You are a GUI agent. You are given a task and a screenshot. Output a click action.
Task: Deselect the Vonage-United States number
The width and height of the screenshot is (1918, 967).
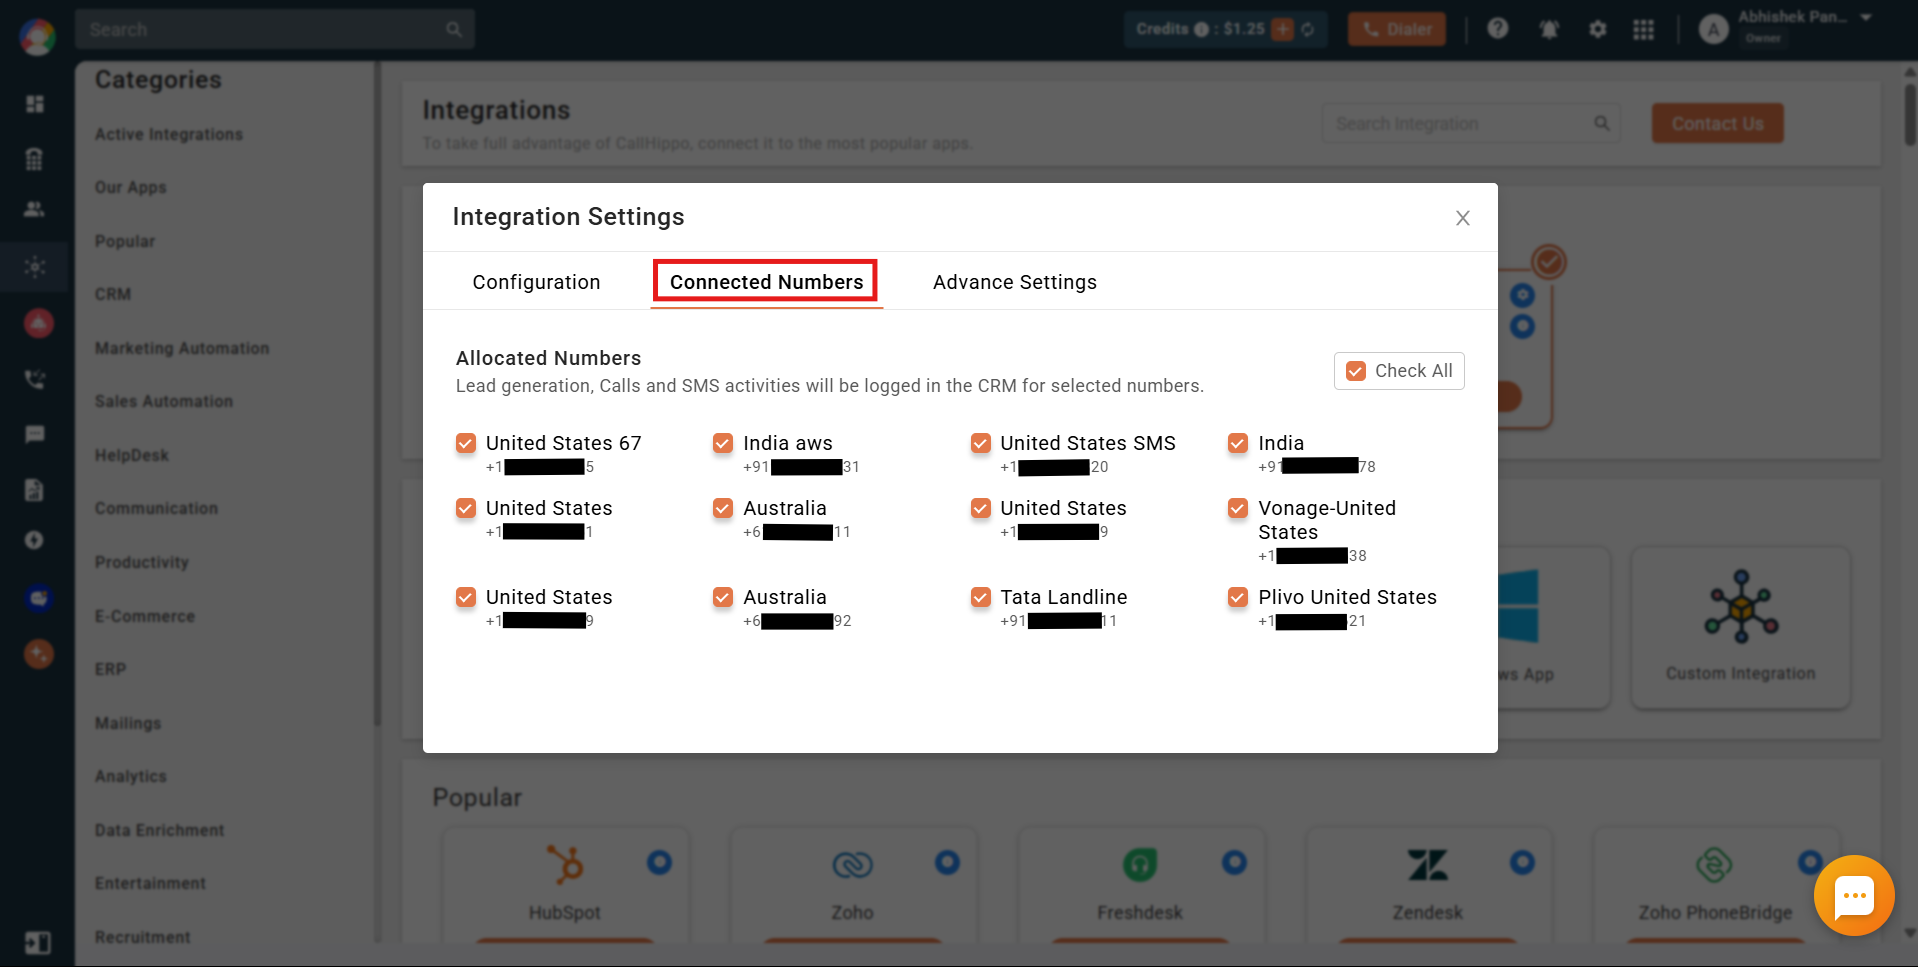point(1238,508)
